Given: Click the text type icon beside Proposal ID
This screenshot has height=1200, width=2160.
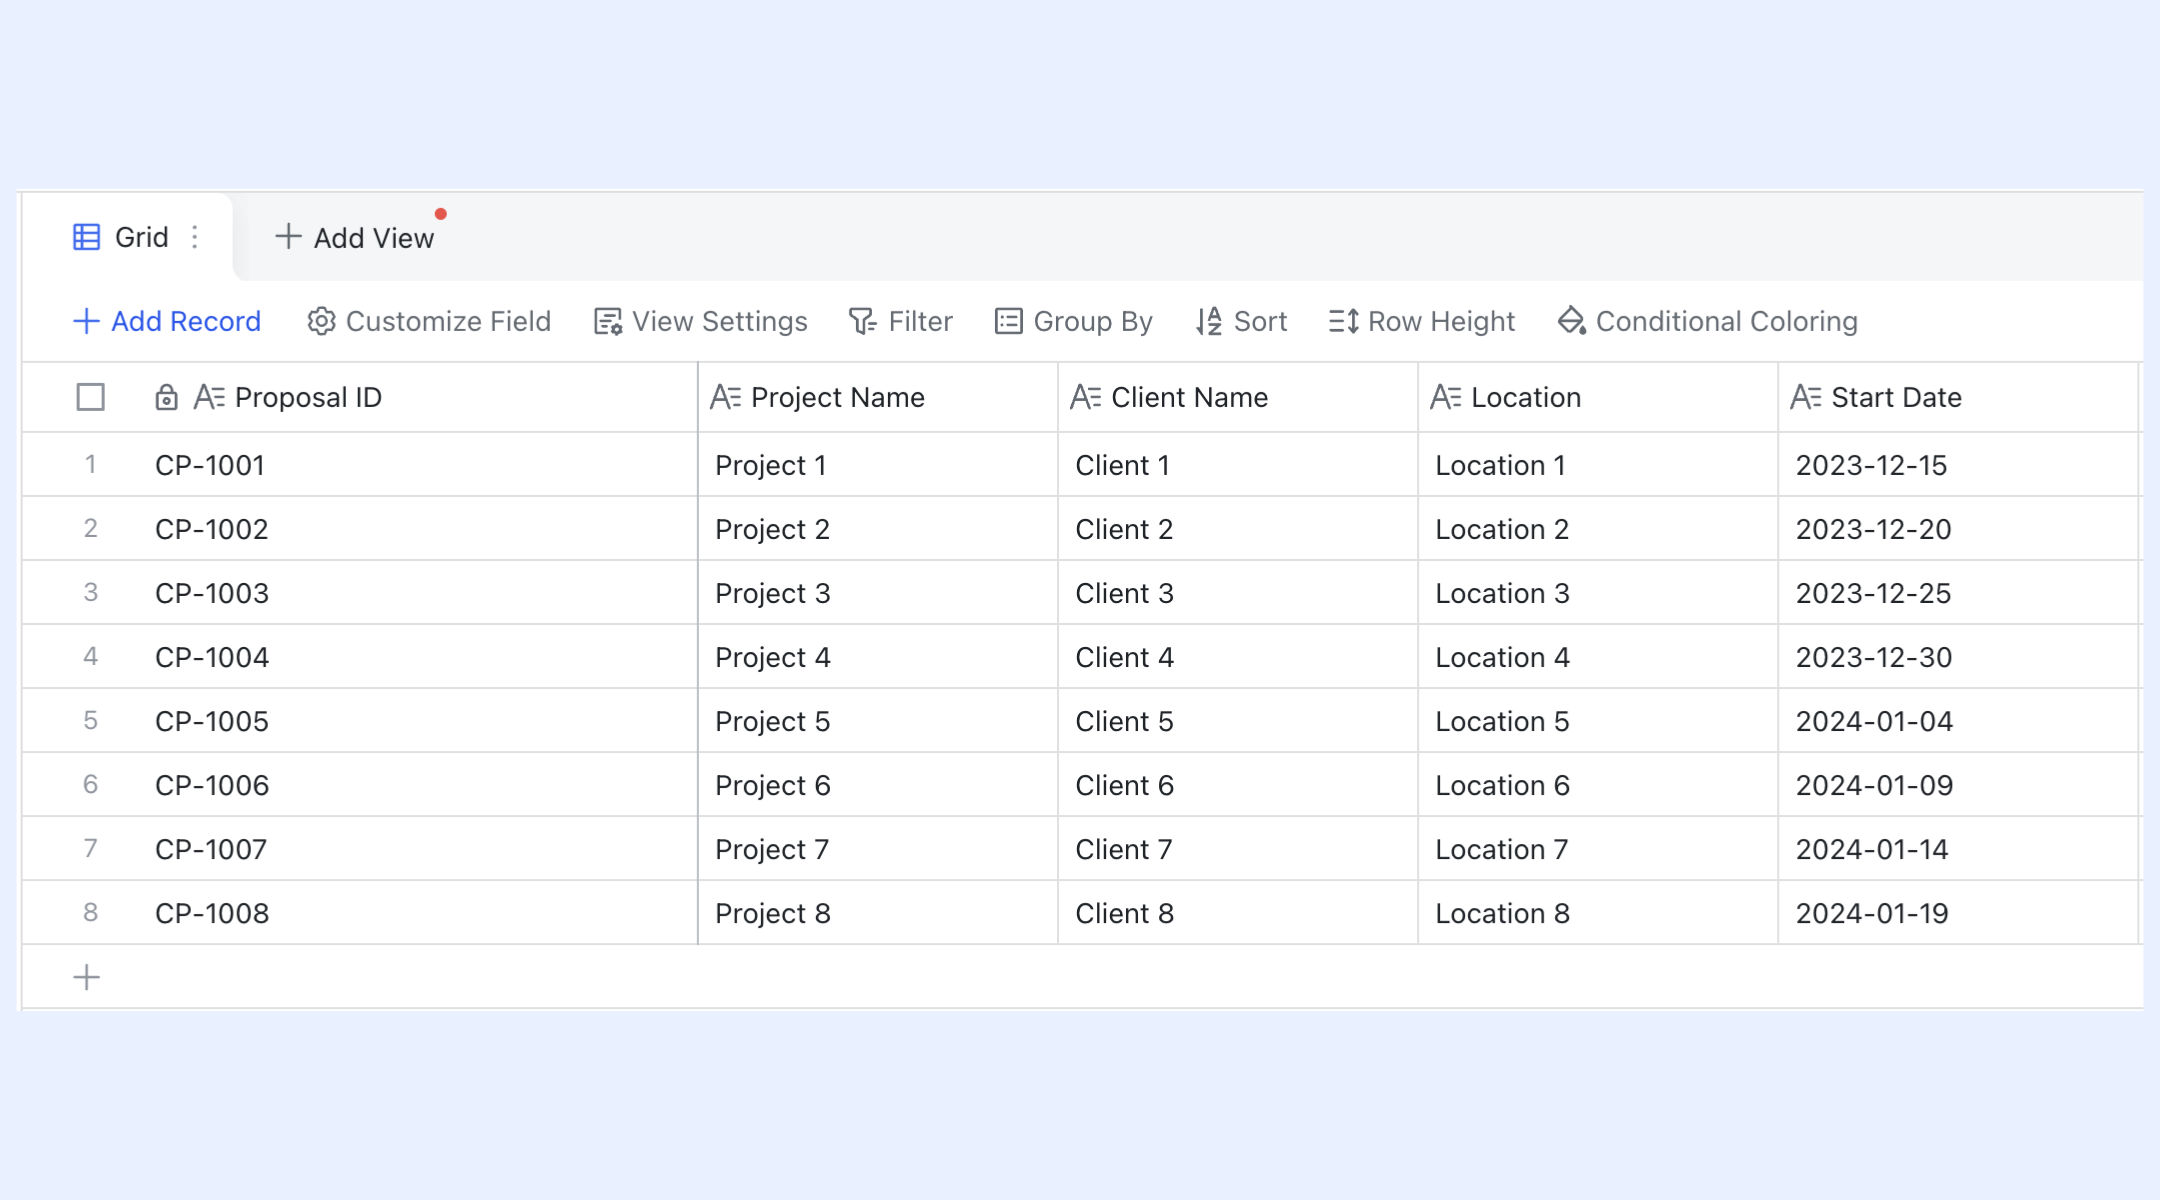Looking at the screenshot, I should [x=209, y=397].
